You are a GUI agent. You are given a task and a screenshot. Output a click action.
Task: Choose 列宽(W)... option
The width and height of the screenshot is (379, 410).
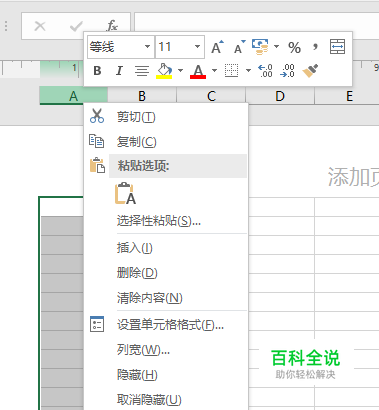pos(166,350)
